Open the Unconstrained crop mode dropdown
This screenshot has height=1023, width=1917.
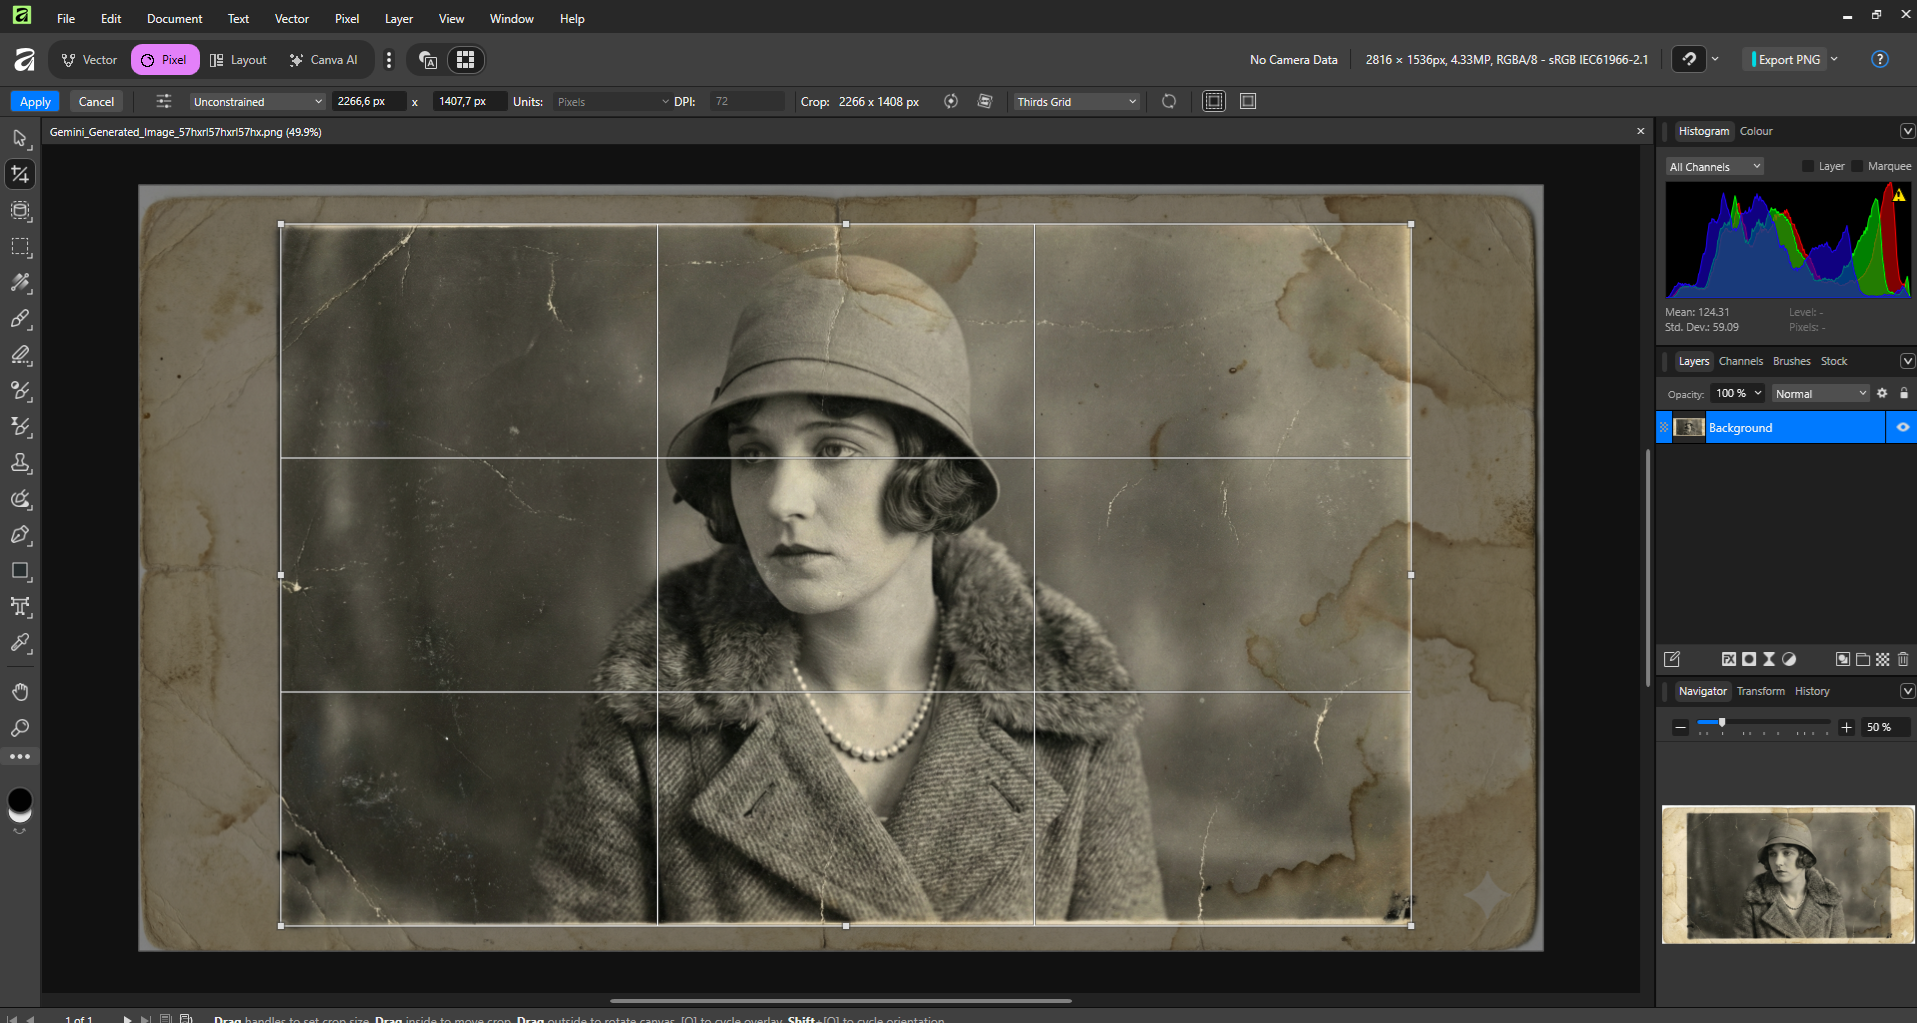tap(257, 102)
